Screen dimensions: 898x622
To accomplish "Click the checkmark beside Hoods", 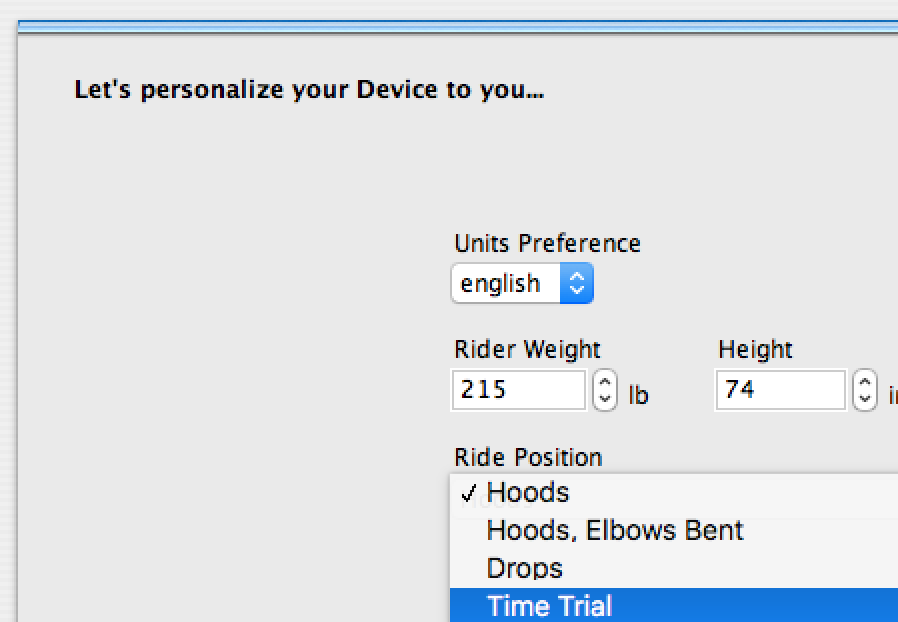I will [x=467, y=493].
